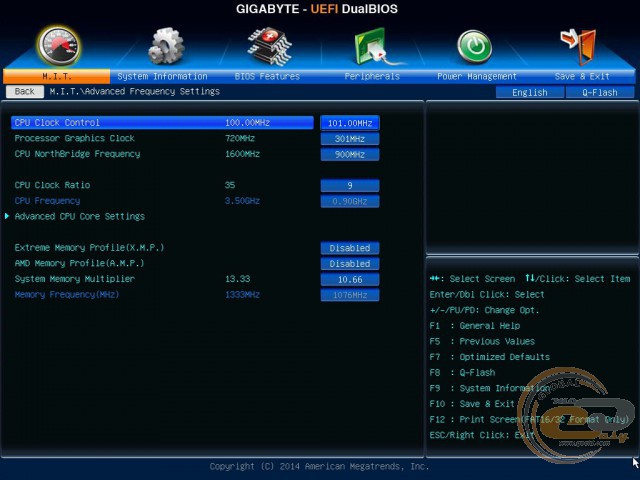Open the A.M.P. Disabled dropdown
640x480 pixels.
coord(350,264)
